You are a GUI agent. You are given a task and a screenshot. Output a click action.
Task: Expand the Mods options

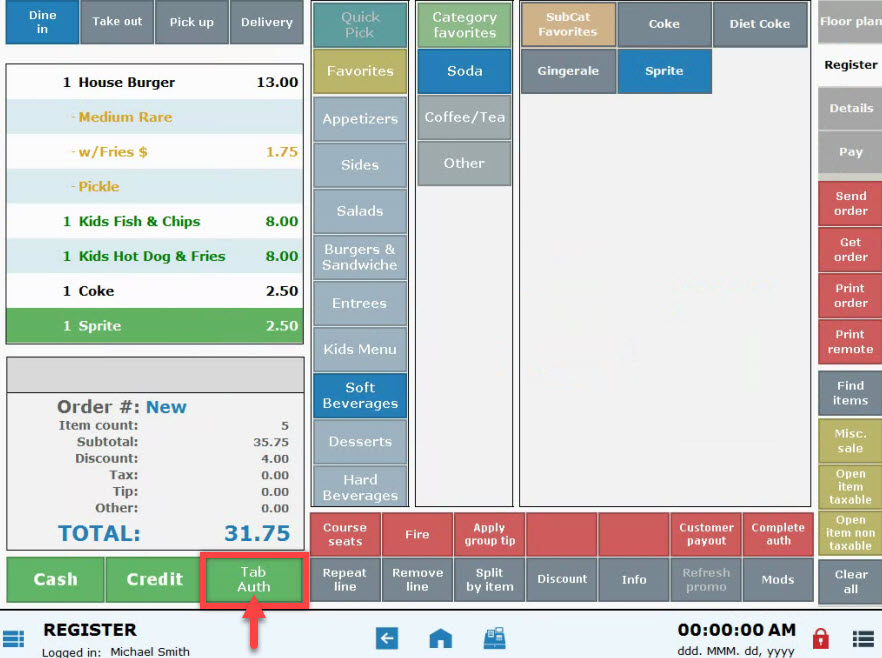(777, 579)
